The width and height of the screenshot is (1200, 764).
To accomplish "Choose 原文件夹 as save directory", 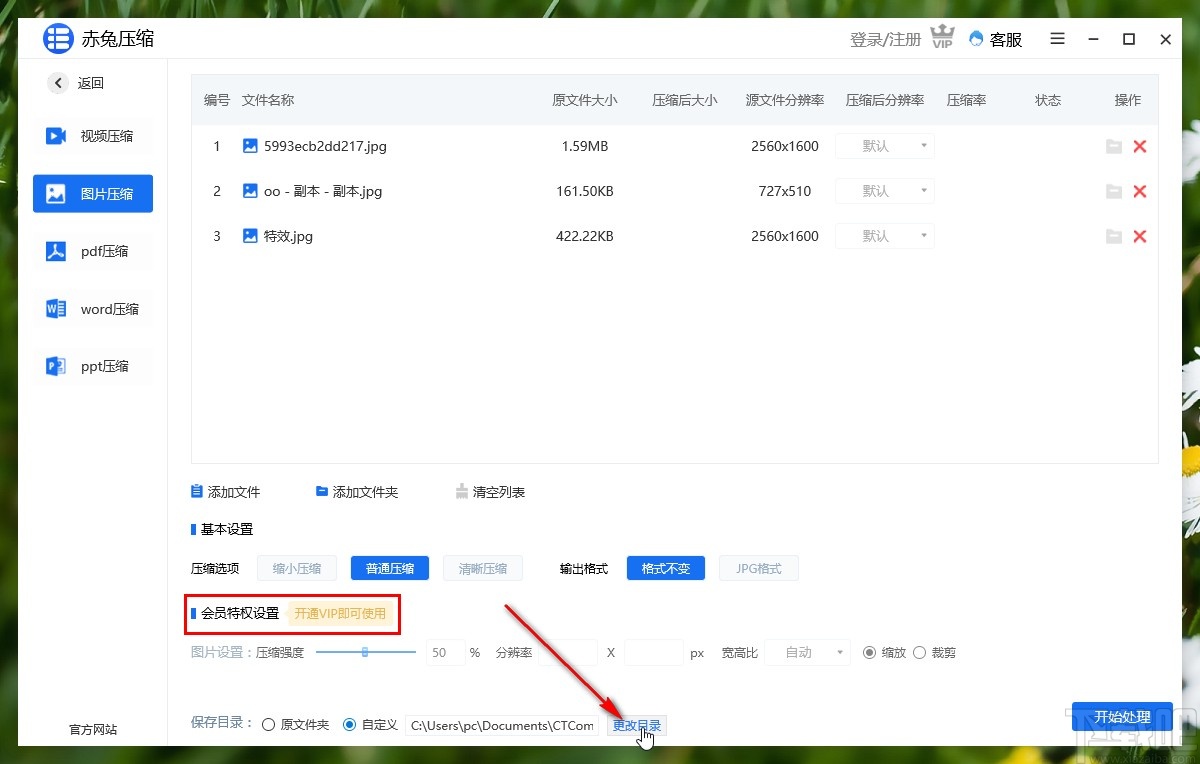I will [x=268, y=725].
